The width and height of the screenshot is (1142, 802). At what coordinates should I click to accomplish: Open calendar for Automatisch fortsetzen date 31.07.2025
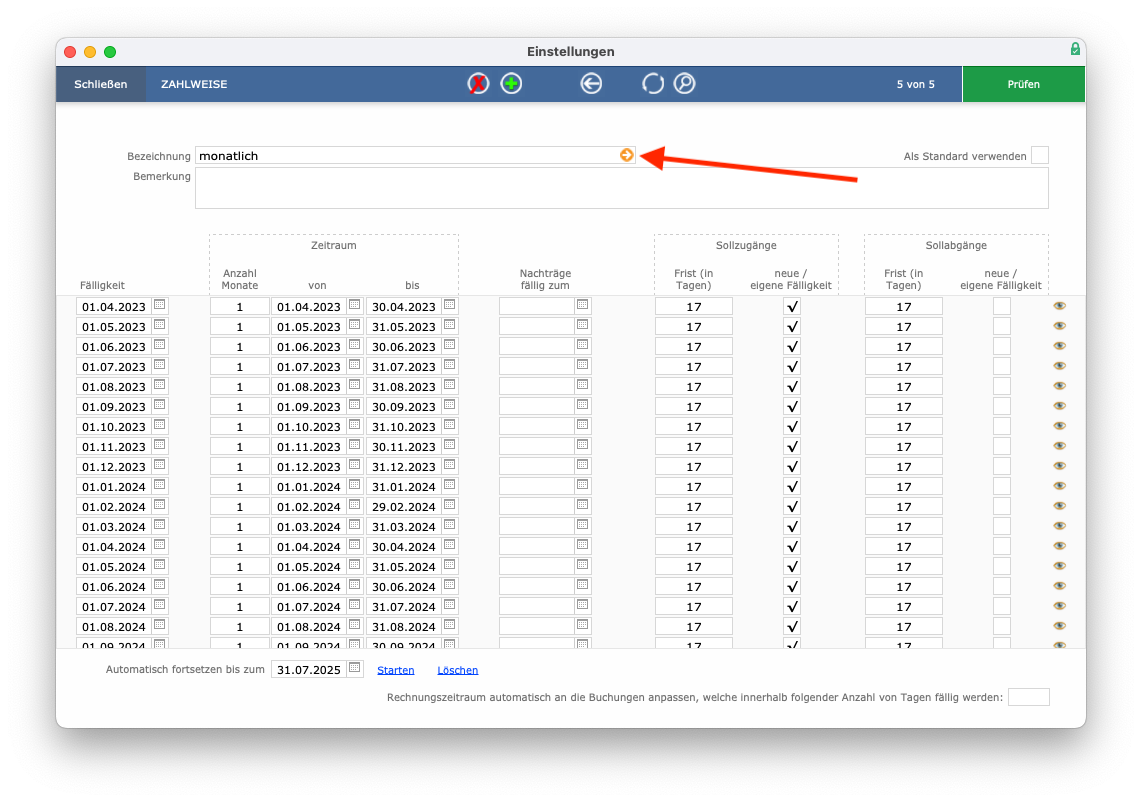pyautogui.click(x=355, y=668)
